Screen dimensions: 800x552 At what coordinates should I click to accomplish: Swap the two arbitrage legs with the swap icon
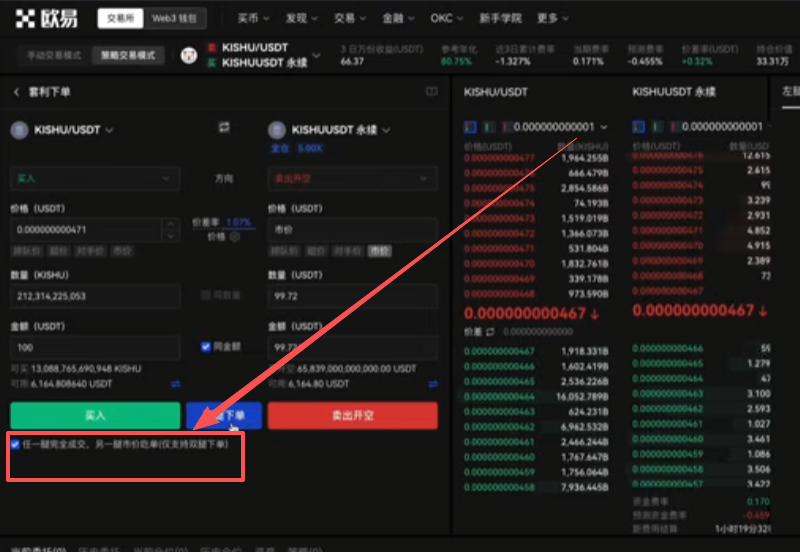[224, 127]
